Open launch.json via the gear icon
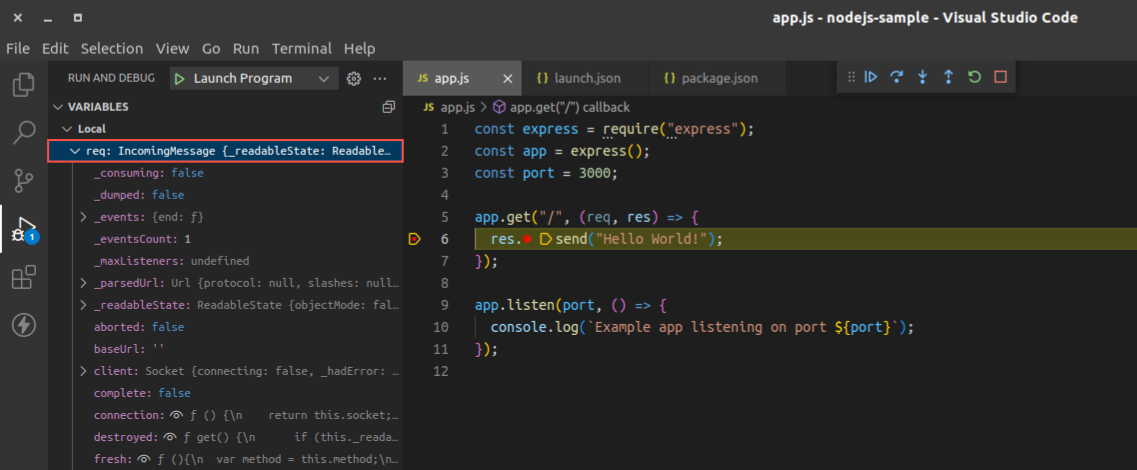The height and width of the screenshot is (470, 1137). (354, 78)
